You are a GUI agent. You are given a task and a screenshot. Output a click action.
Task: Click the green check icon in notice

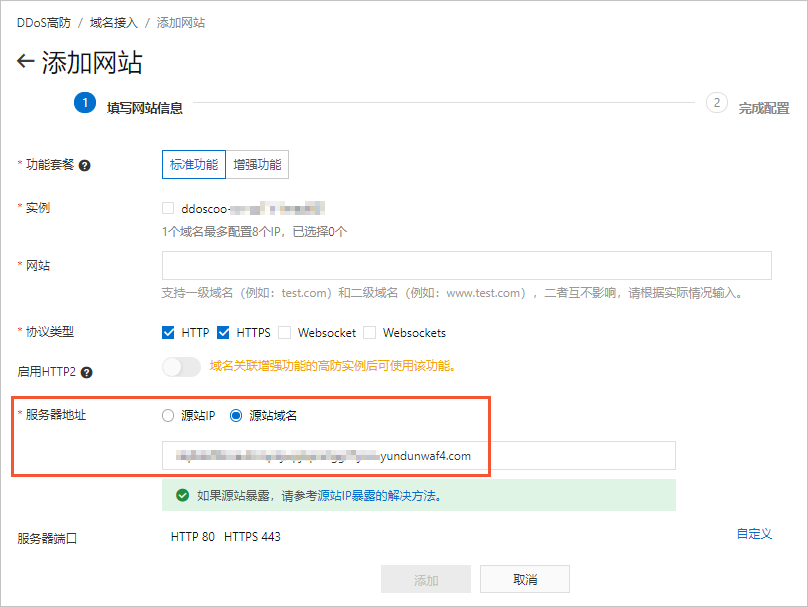point(182,495)
